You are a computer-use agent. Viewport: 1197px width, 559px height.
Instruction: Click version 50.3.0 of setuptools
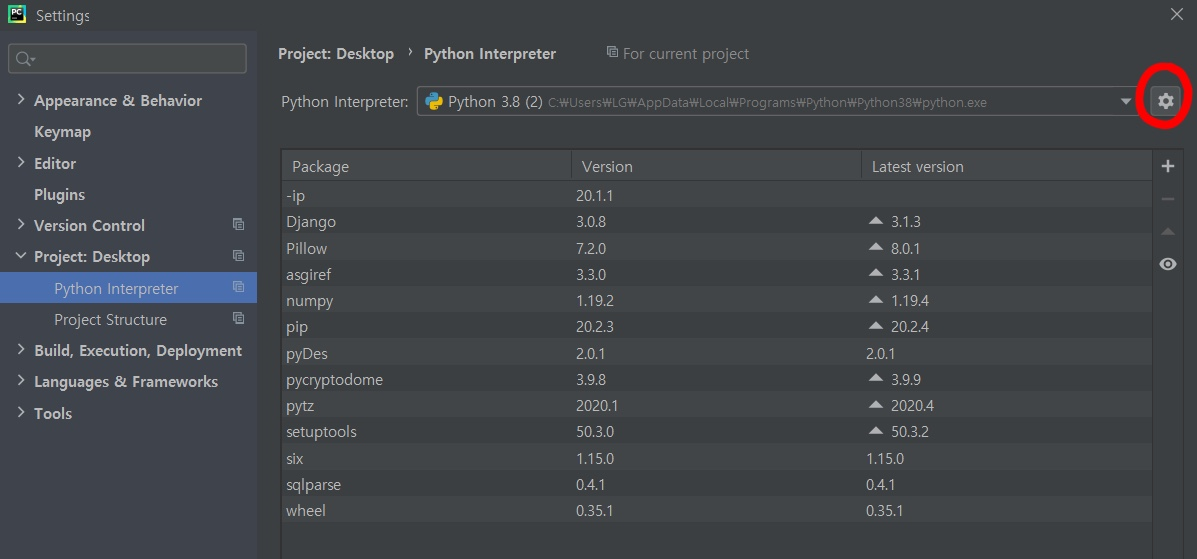click(595, 432)
